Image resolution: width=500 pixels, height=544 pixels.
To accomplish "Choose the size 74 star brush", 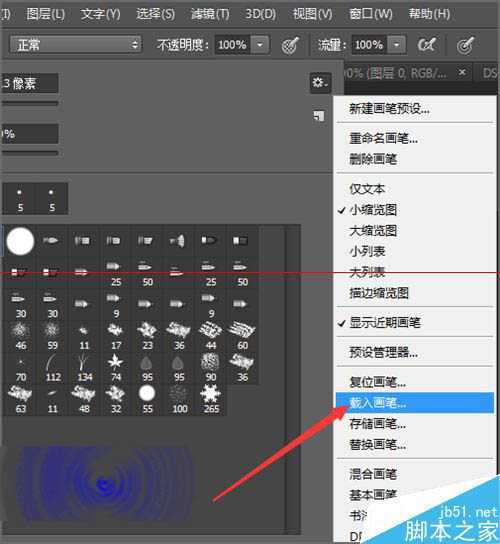I will pos(116,368).
